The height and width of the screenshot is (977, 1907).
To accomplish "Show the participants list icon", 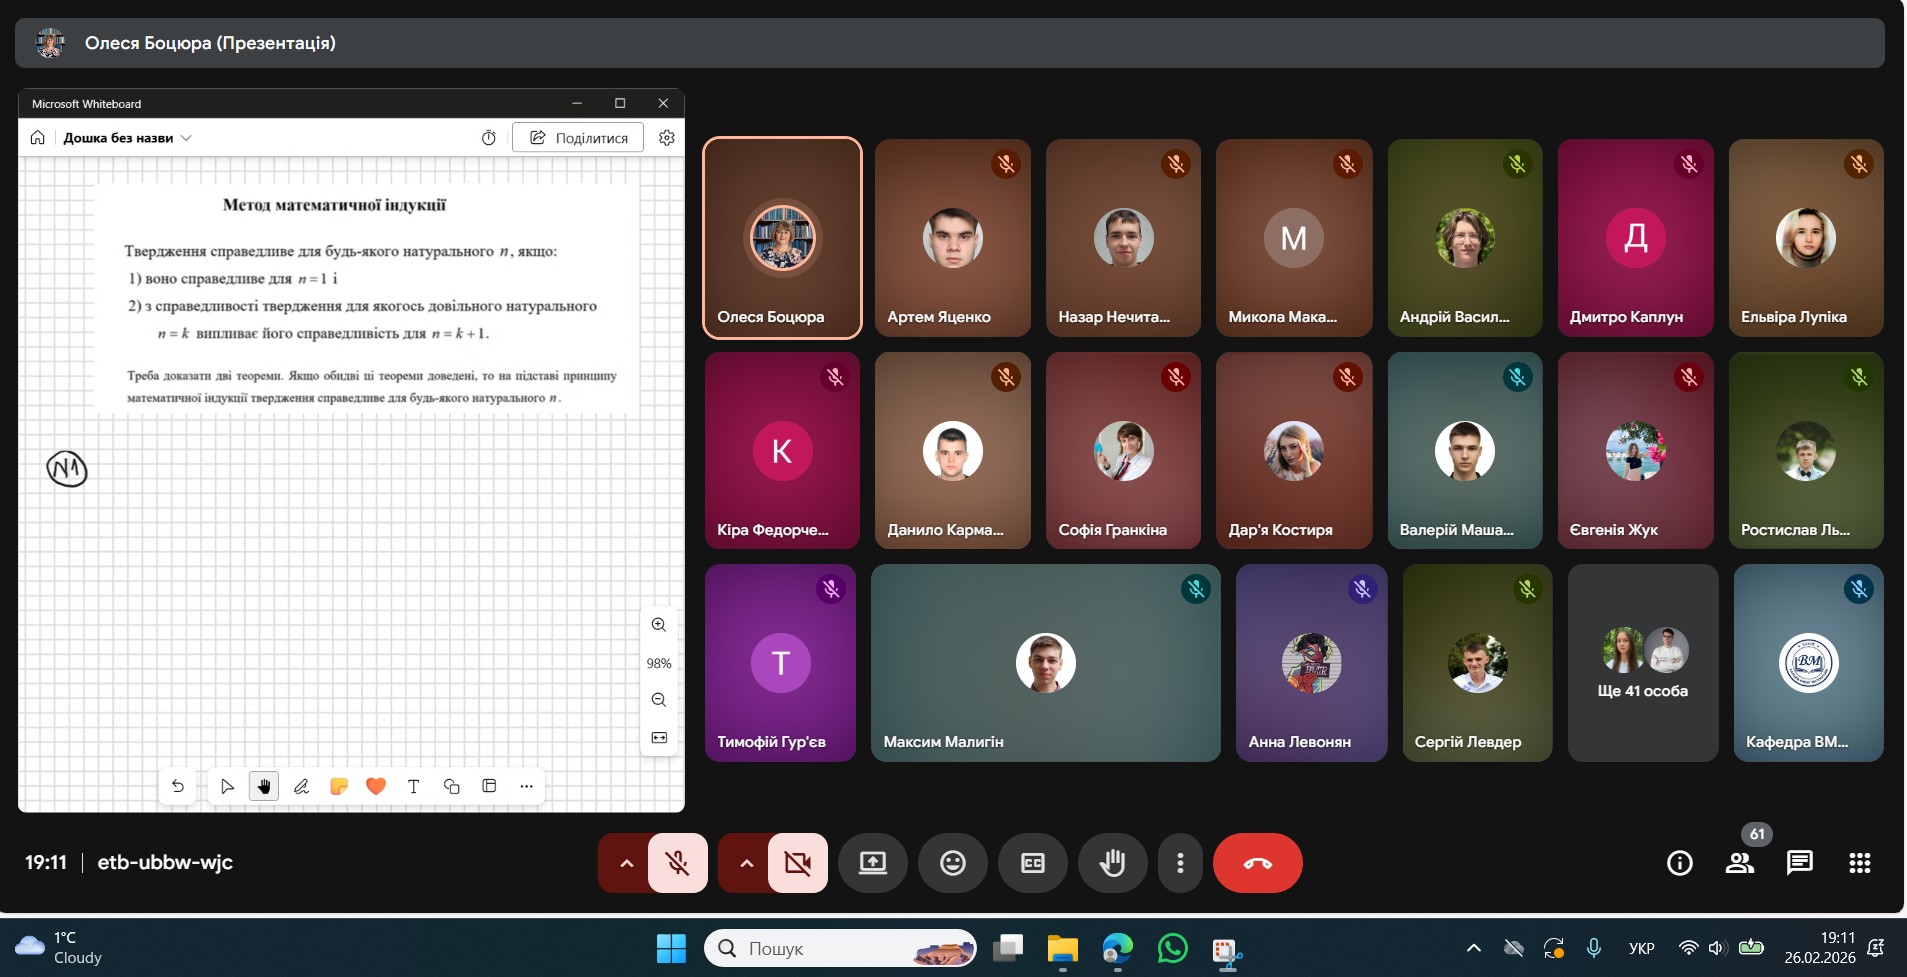I will [1739, 863].
